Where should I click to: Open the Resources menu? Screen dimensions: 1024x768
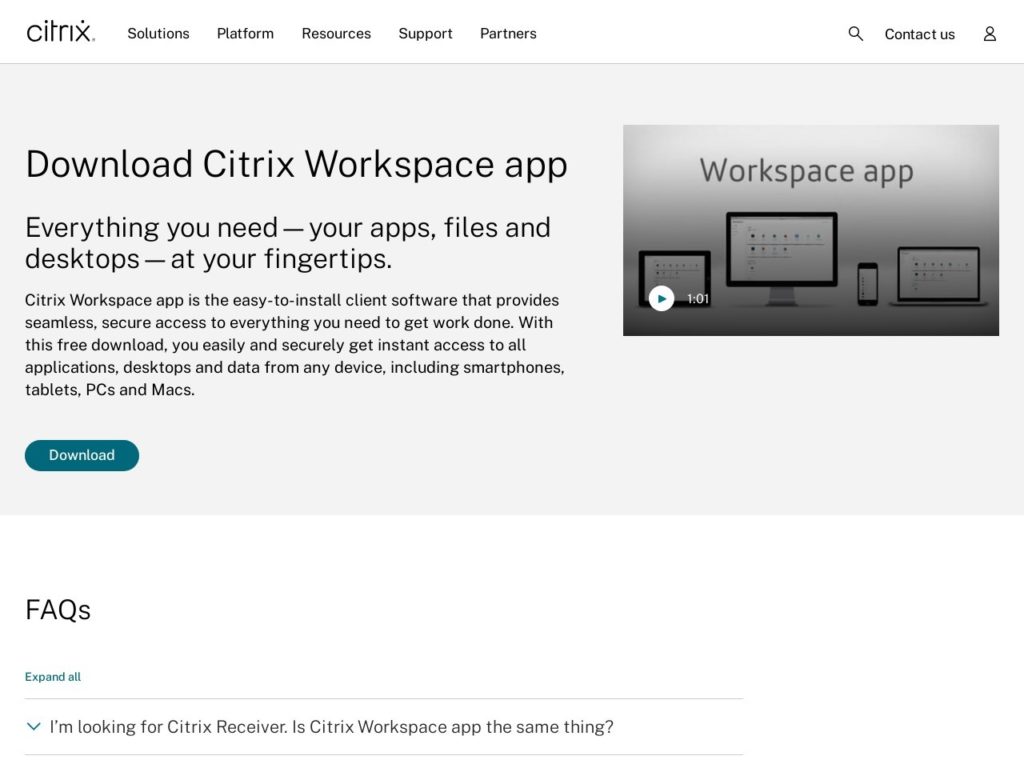[x=336, y=33]
